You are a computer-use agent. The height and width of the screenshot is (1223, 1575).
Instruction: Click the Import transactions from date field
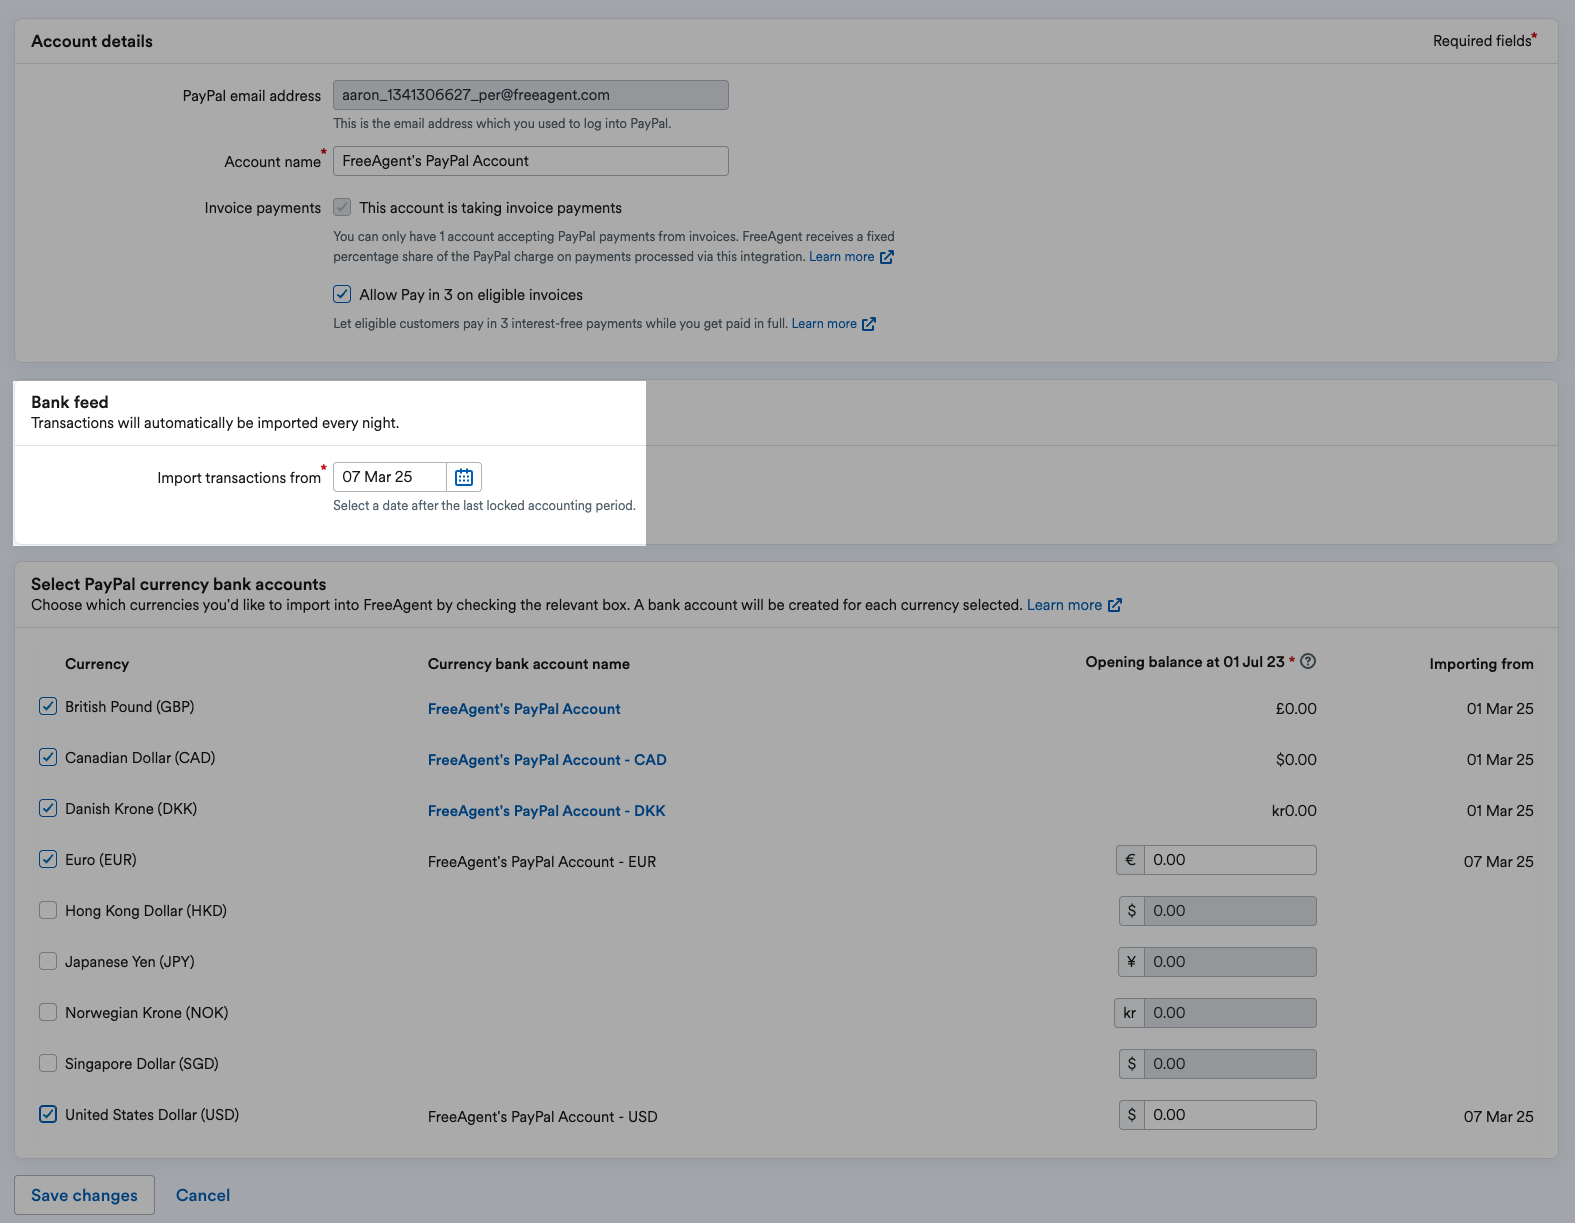[x=390, y=477]
